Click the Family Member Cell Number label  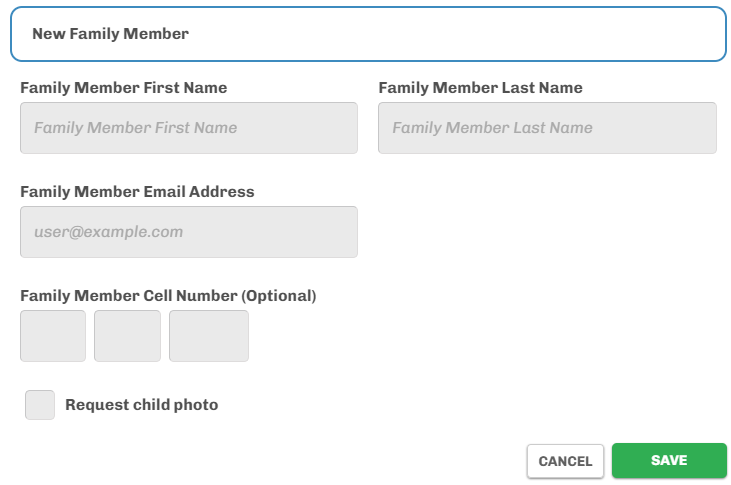click(128, 296)
